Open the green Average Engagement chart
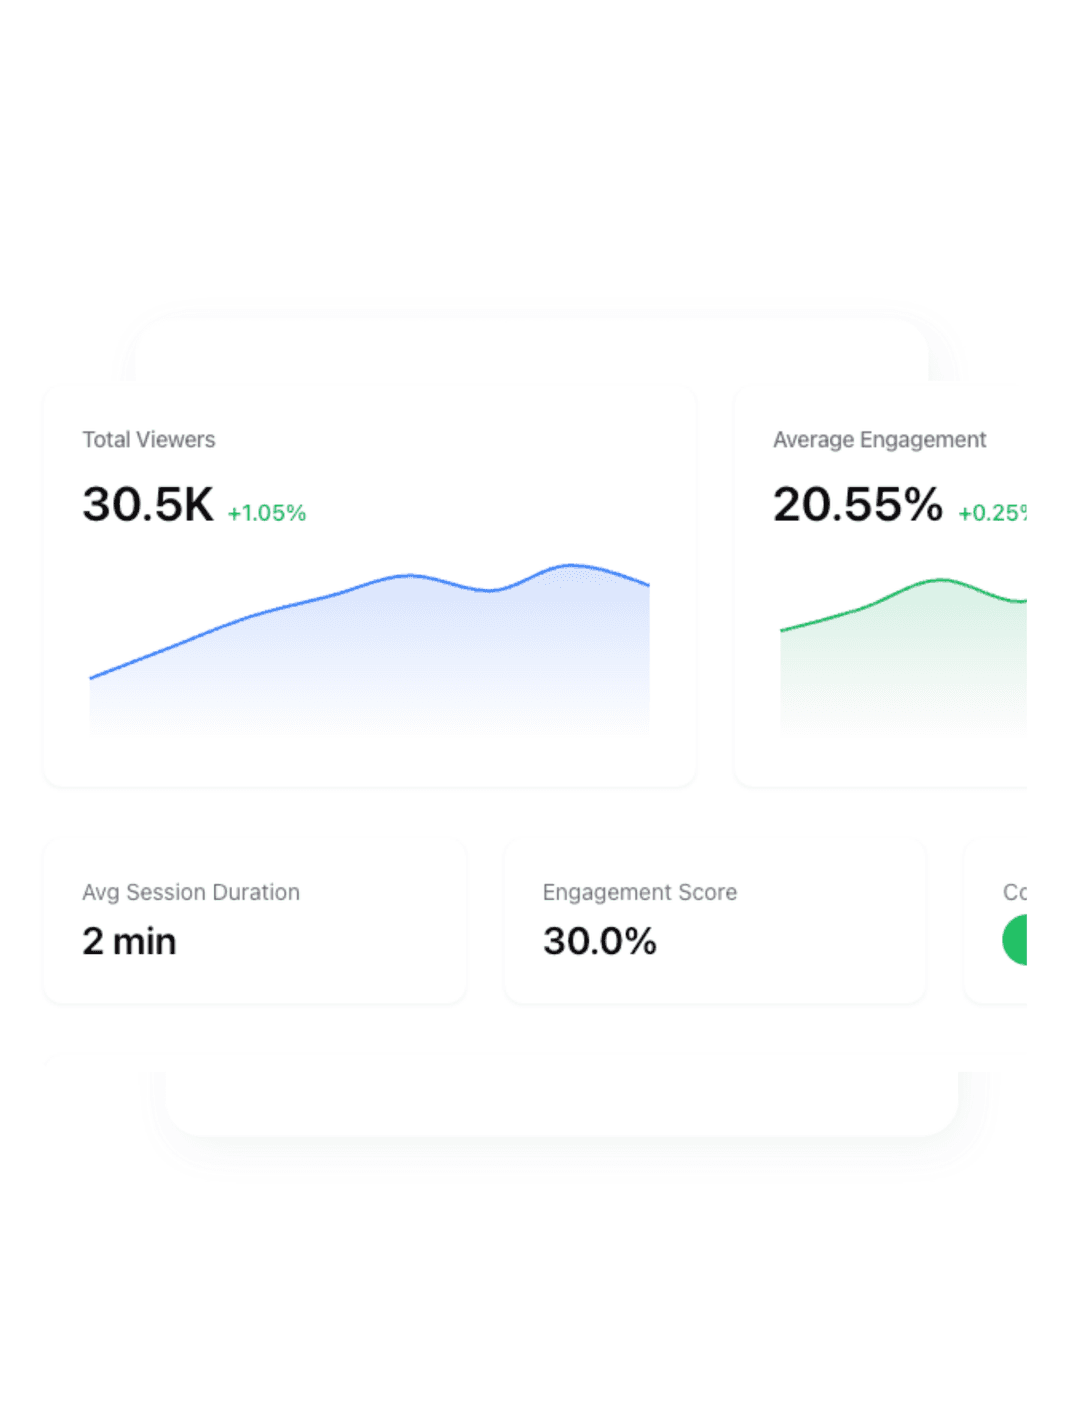 coord(903,657)
